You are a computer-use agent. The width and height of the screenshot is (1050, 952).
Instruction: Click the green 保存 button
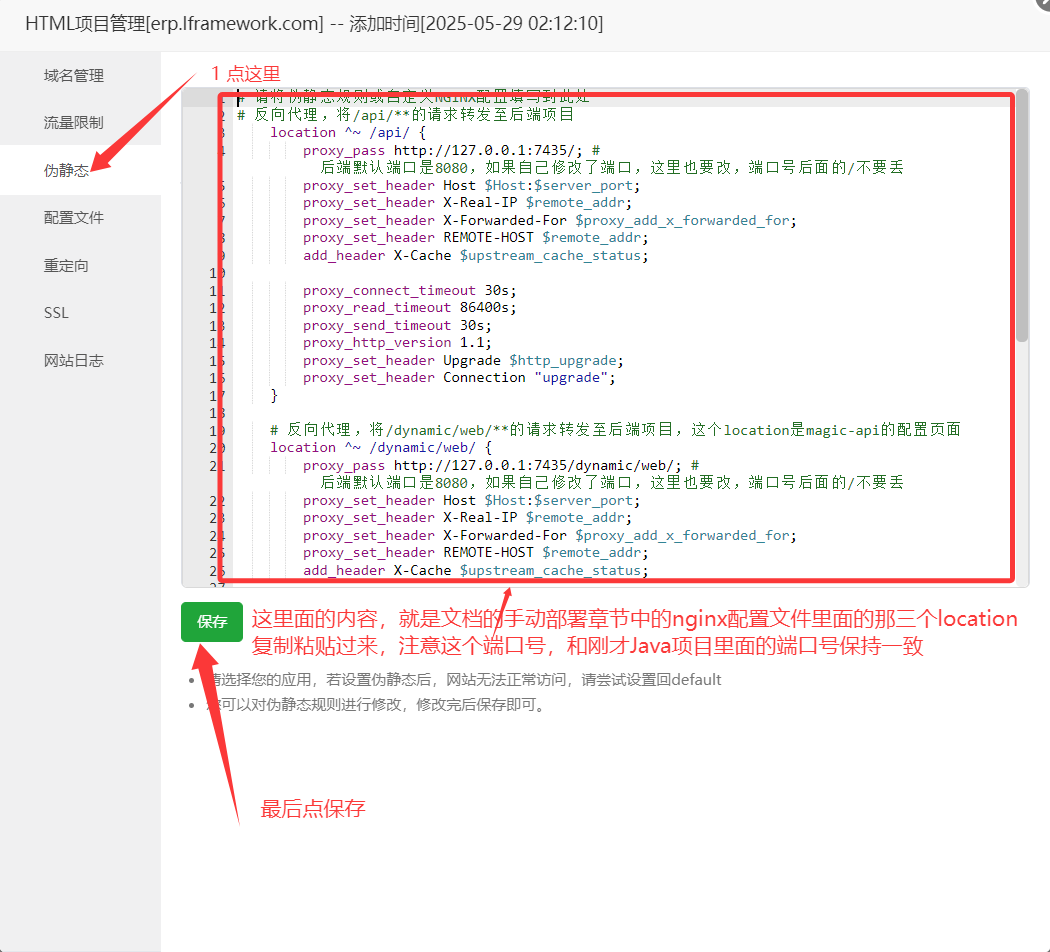[x=212, y=622]
